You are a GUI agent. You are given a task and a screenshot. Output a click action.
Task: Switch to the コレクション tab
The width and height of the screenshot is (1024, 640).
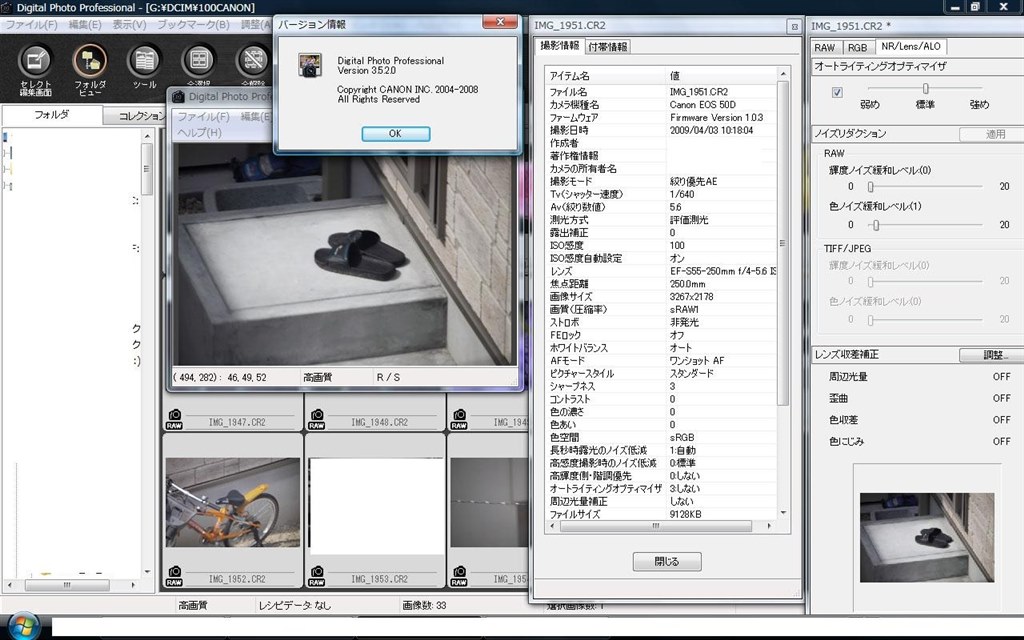click(x=141, y=116)
